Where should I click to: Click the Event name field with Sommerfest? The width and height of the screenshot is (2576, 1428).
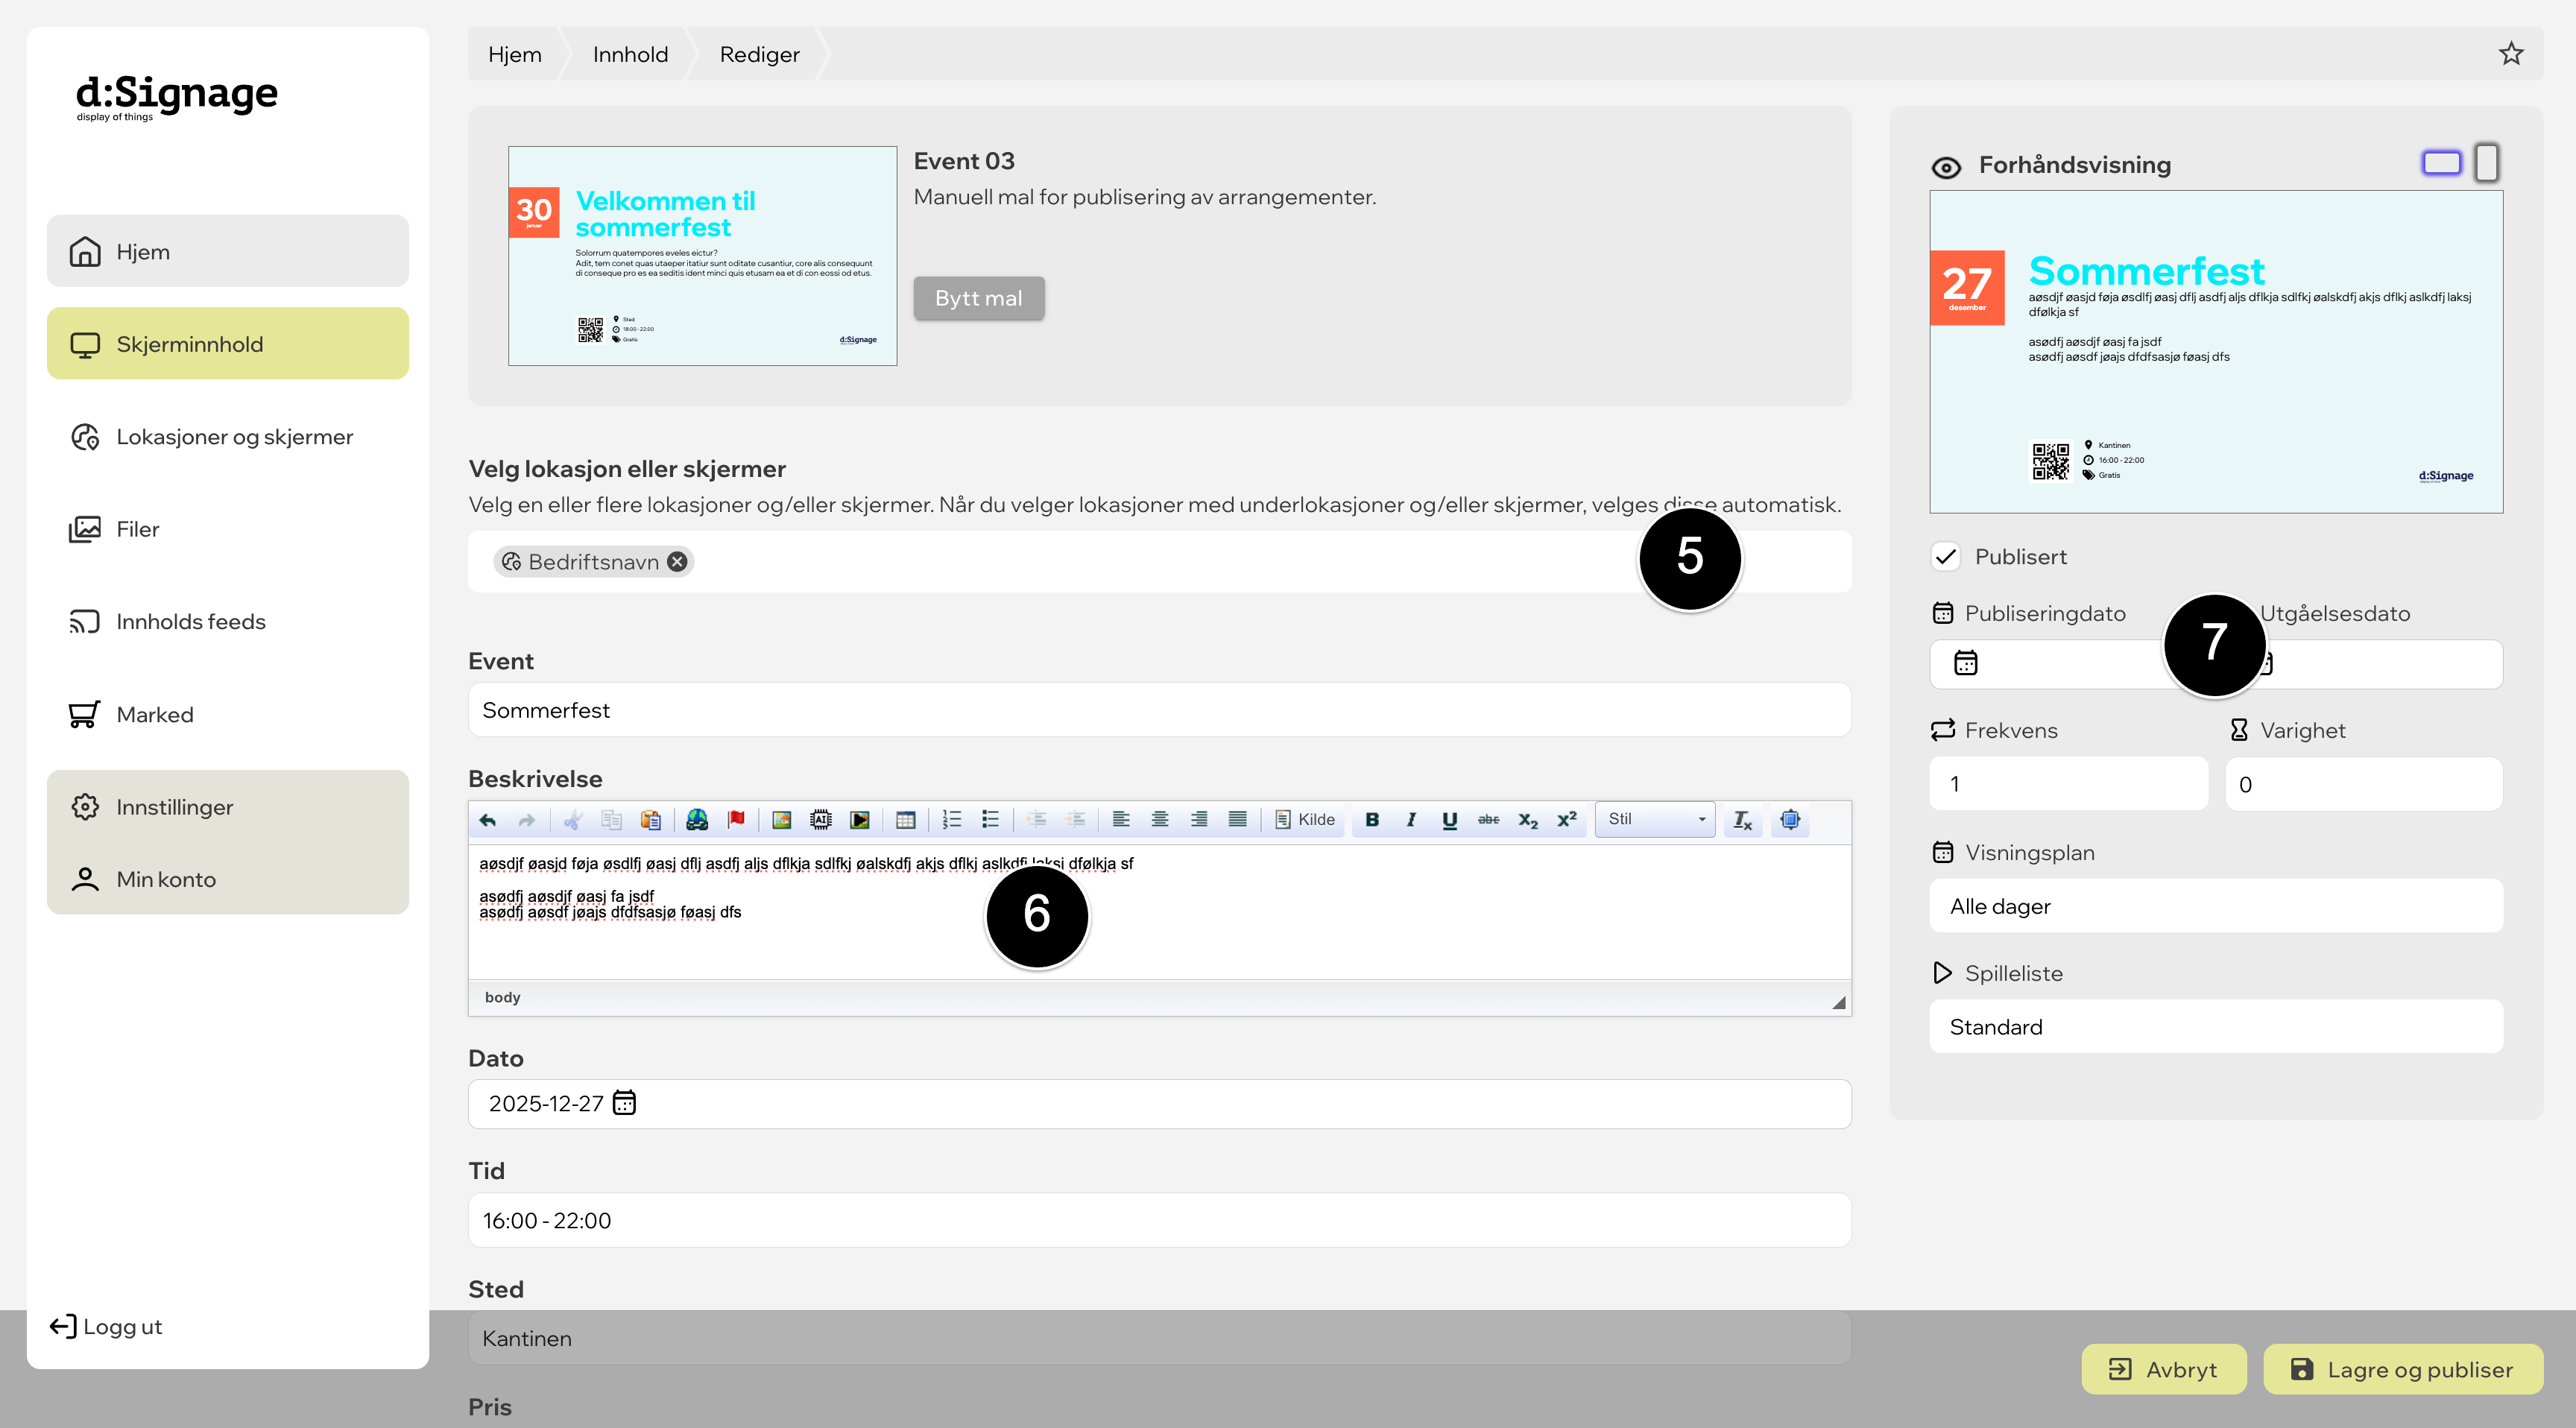[x=1160, y=710]
